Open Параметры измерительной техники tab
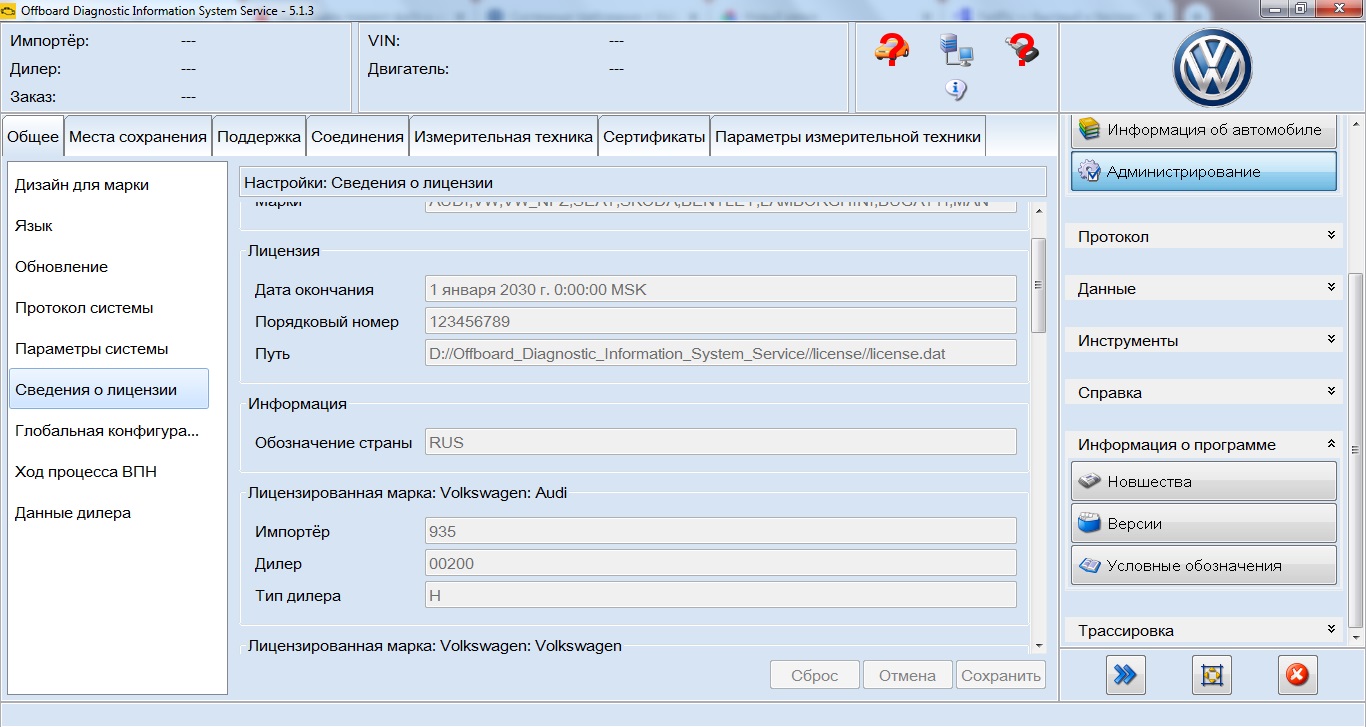 point(848,137)
